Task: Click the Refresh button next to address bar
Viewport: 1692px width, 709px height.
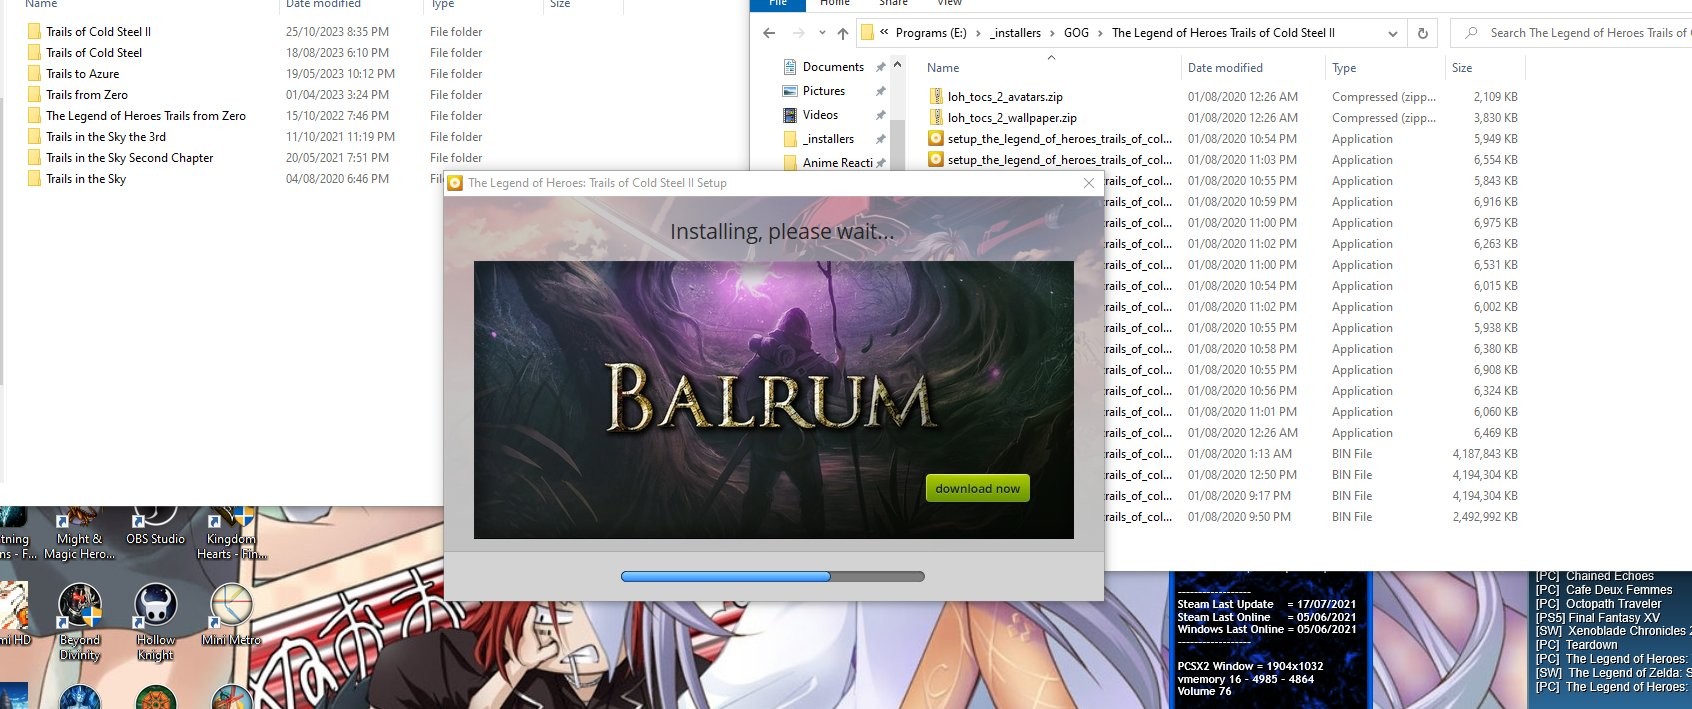Action: pyautogui.click(x=1422, y=33)
